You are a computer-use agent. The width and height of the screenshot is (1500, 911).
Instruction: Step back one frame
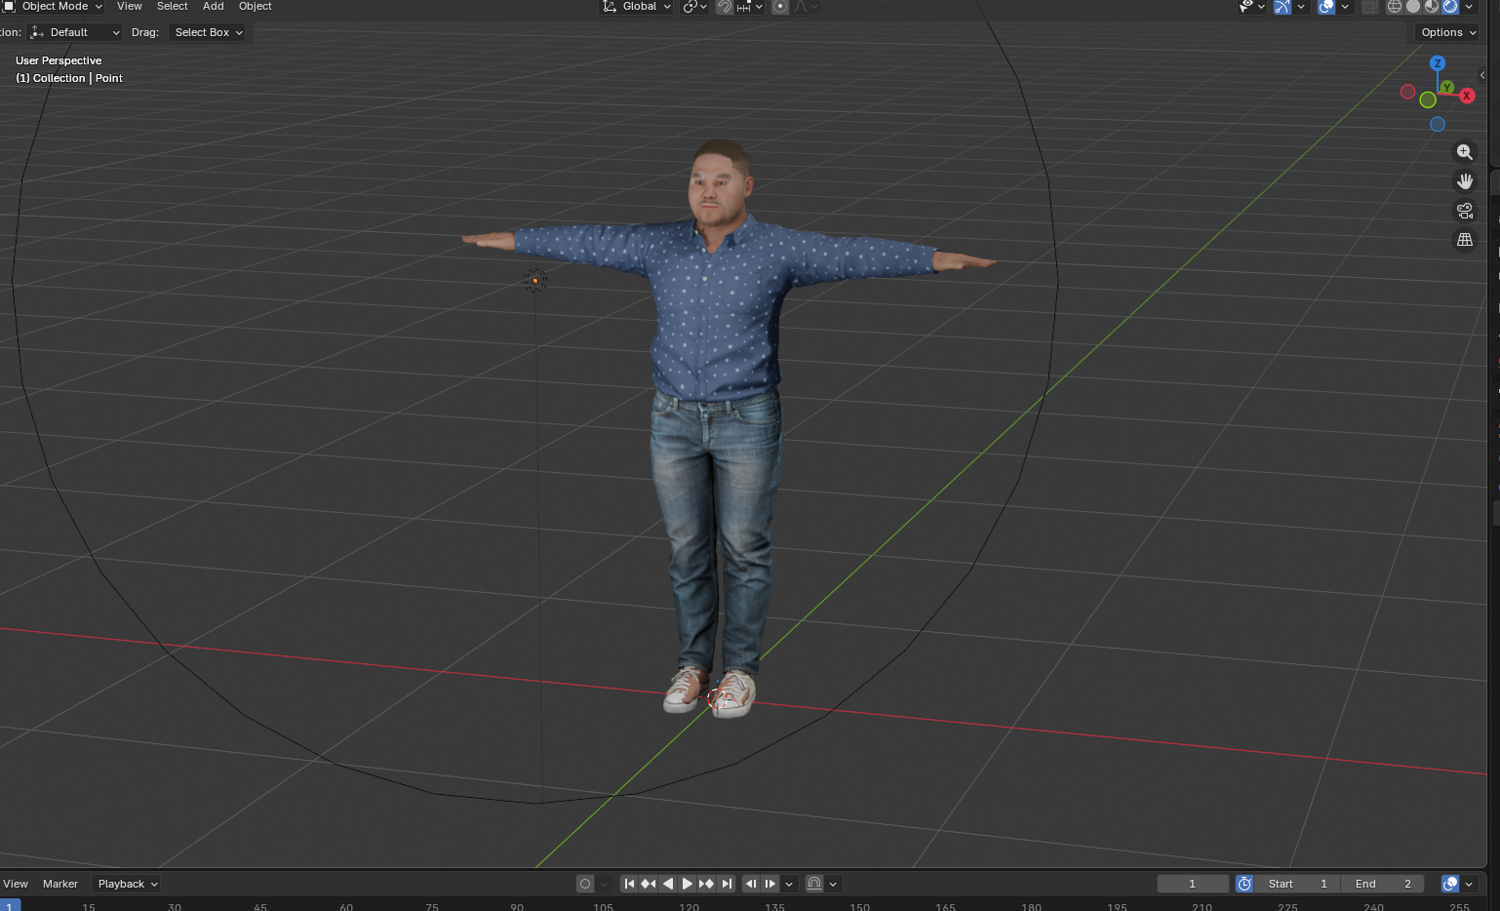tap(751, 884)
